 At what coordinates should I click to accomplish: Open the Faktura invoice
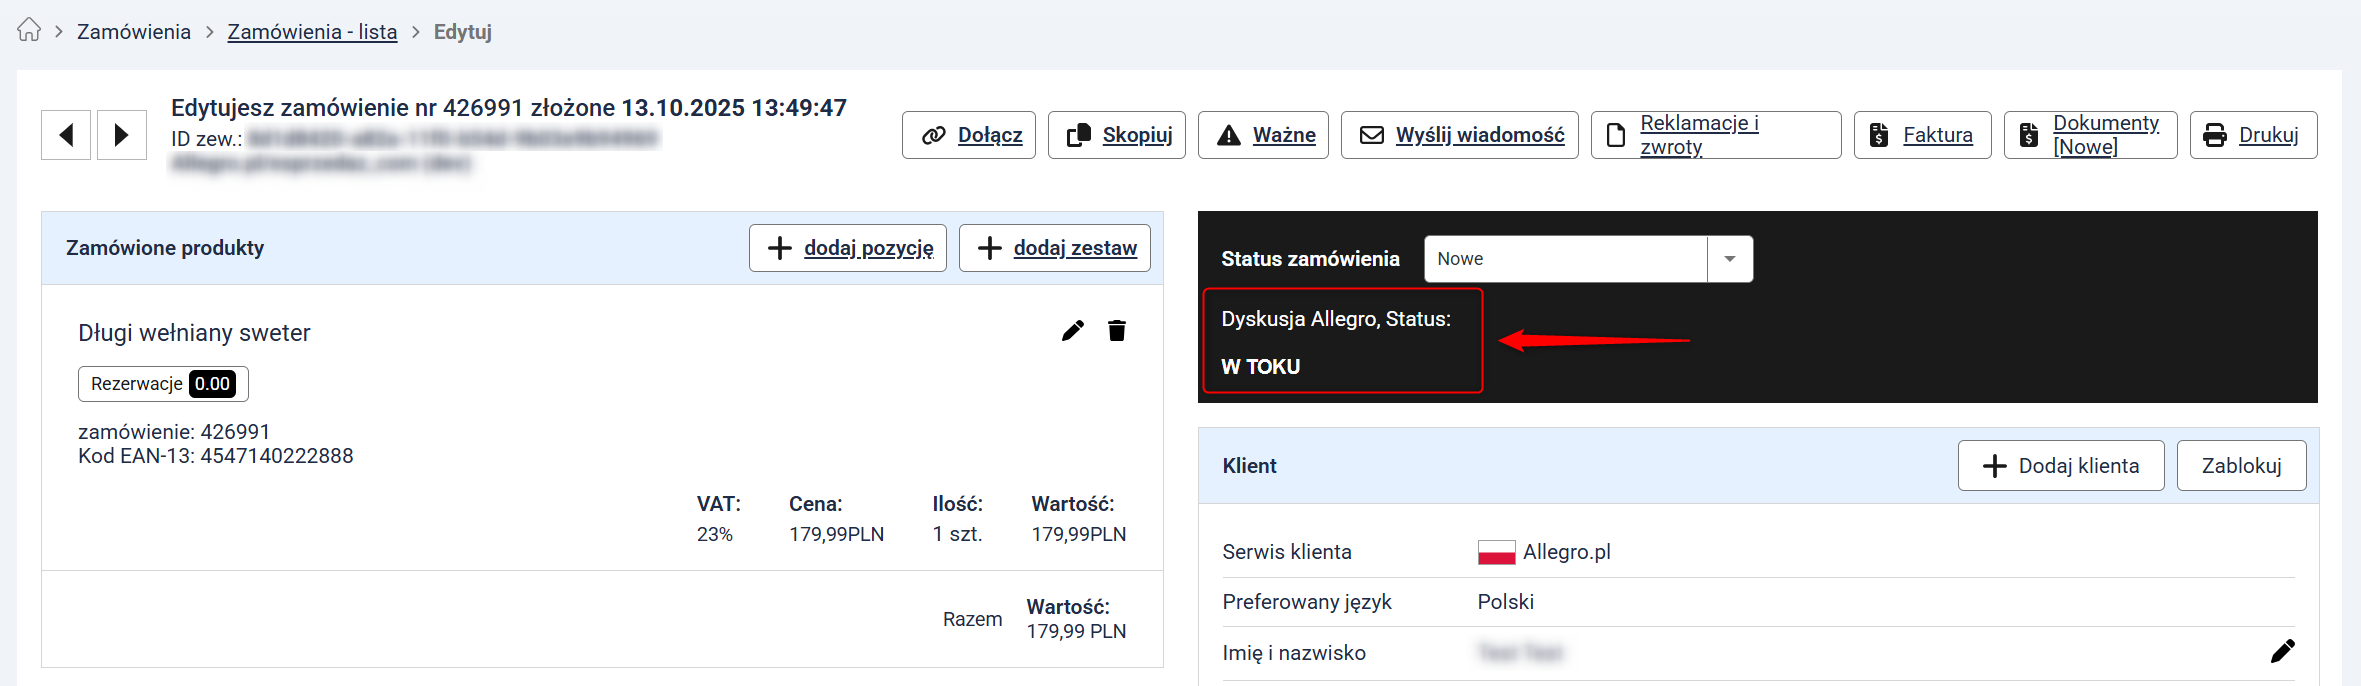click(1922, 135)
